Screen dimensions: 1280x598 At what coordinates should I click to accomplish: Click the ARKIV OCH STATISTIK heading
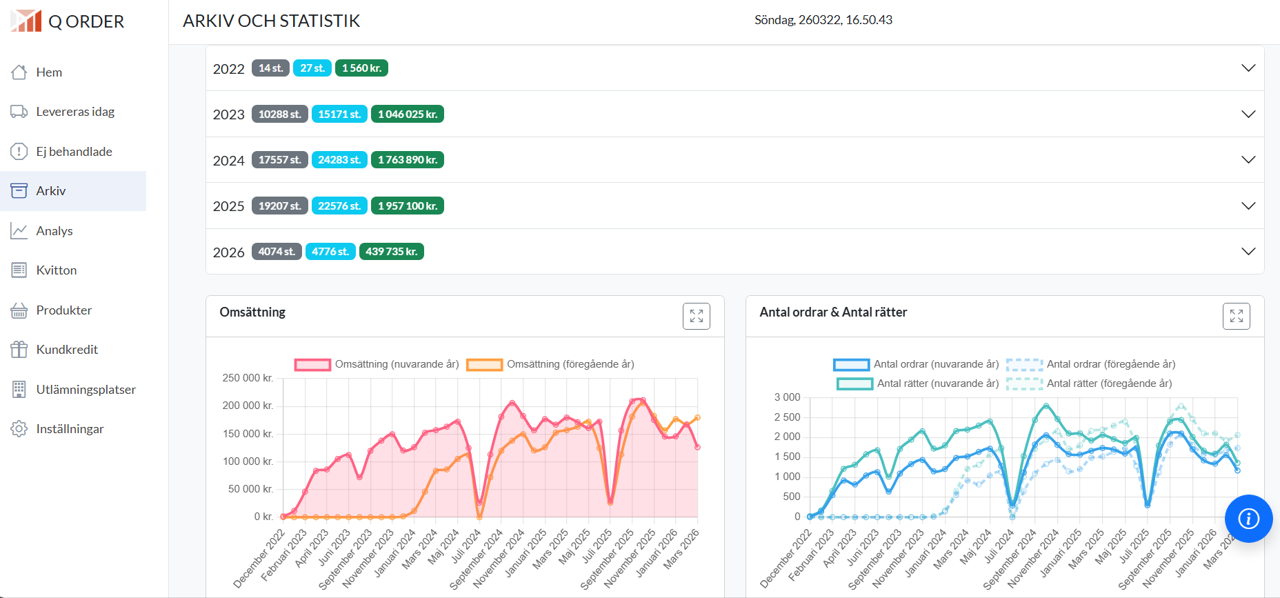(x=272, y=21)
